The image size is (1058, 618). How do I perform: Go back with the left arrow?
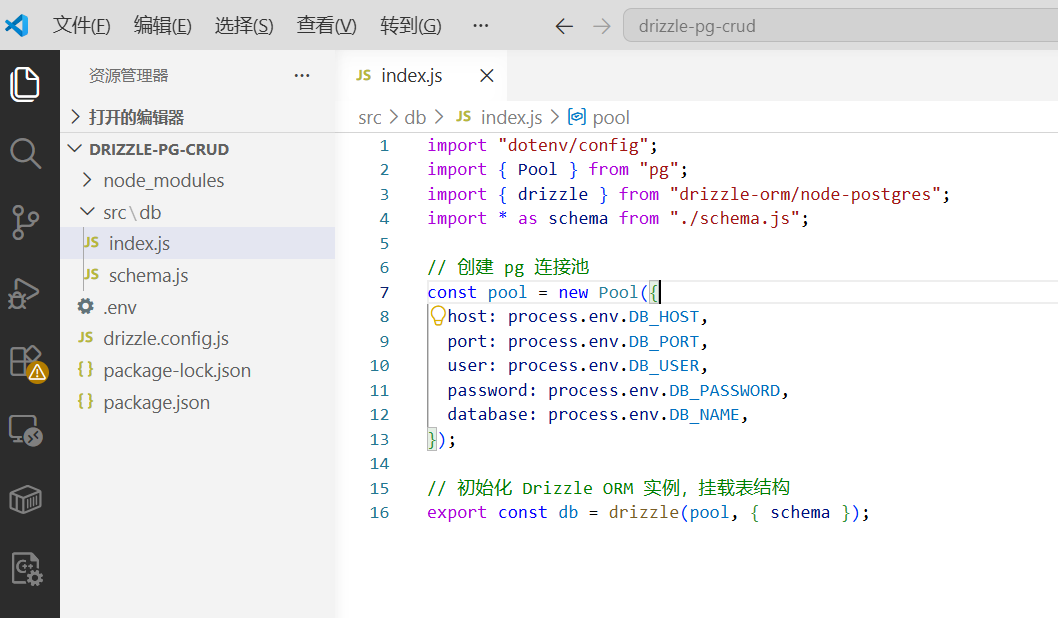pyautogui.click(x=564, y=26)
